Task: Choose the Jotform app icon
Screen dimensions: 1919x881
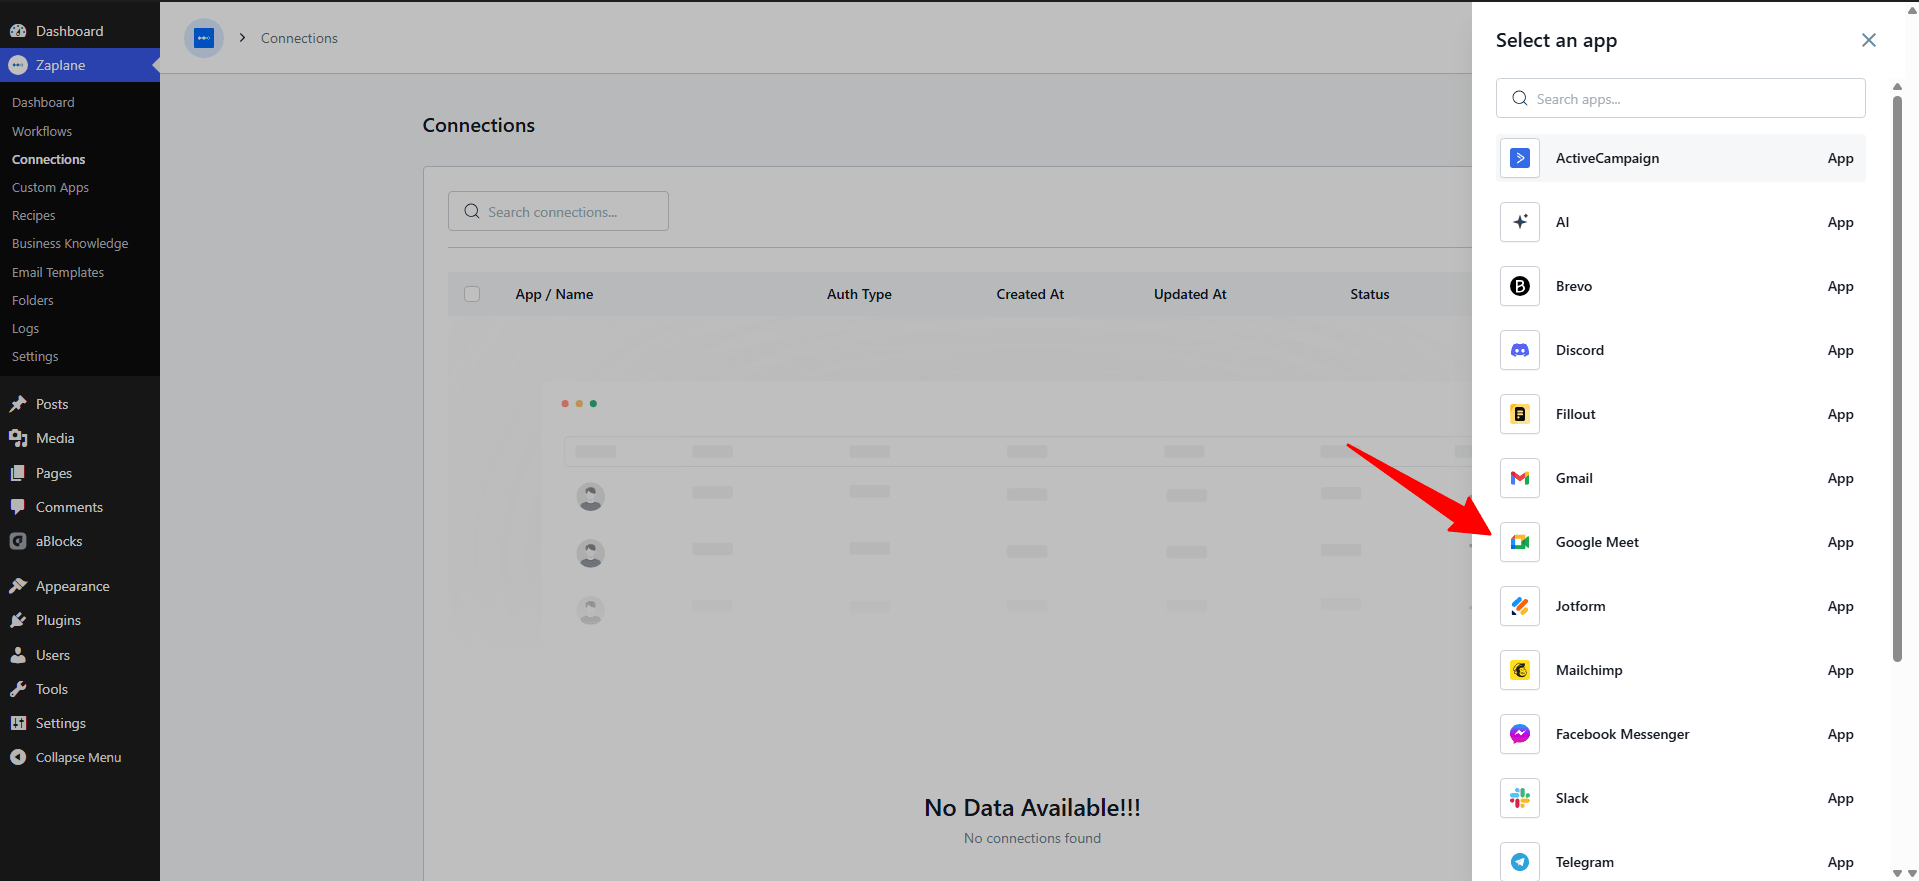Action: click(1520, 606)
